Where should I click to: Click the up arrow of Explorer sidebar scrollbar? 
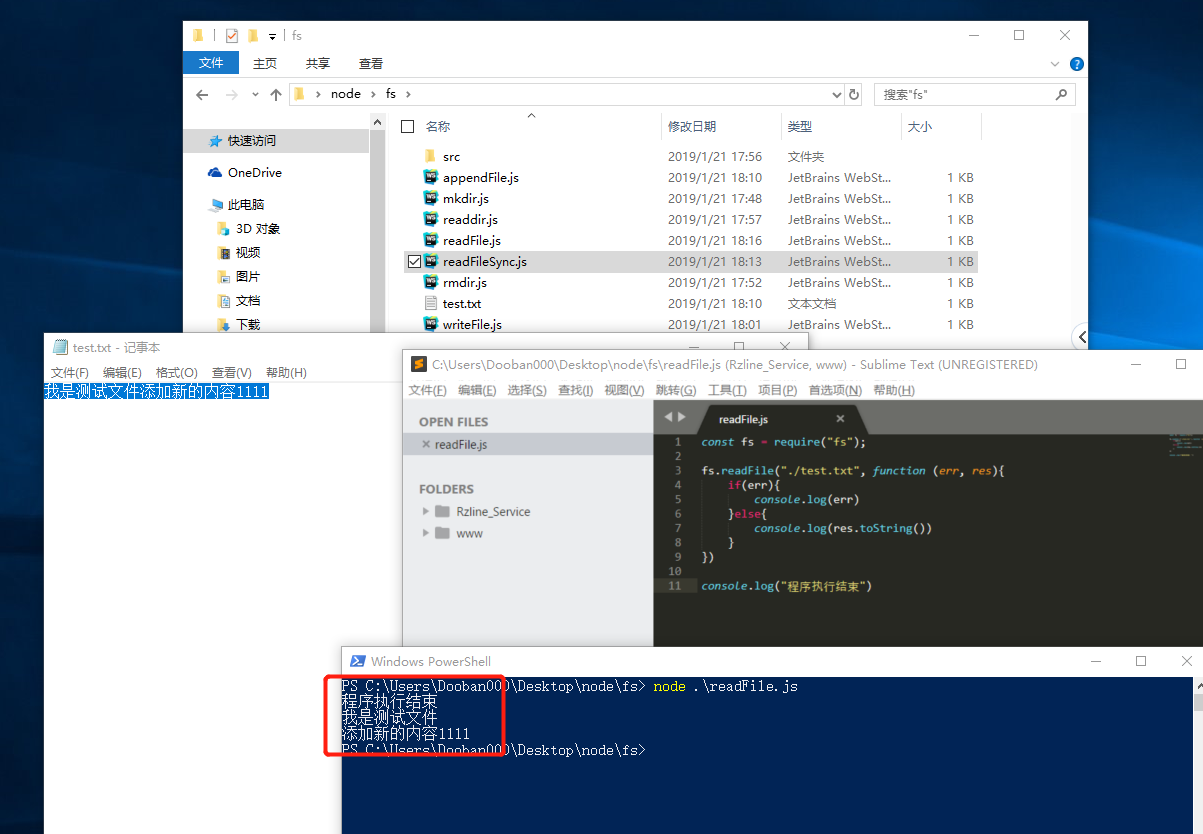[378, 122]
